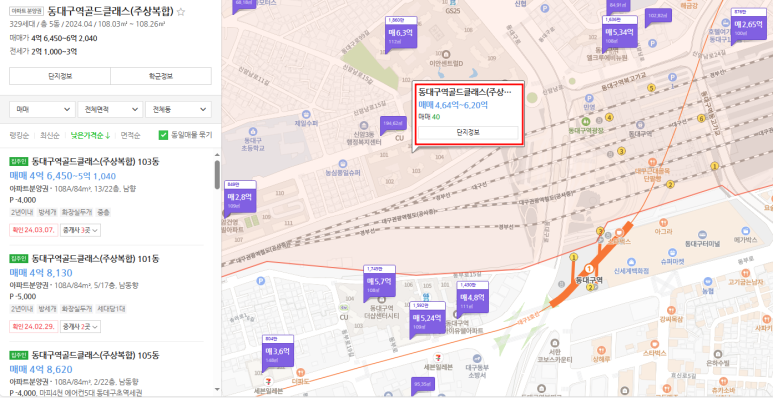Click the 신세계백화점 map icon
The width and height of the screenshot is (773, 398).
pyautogui.click(x=633, y=262)
